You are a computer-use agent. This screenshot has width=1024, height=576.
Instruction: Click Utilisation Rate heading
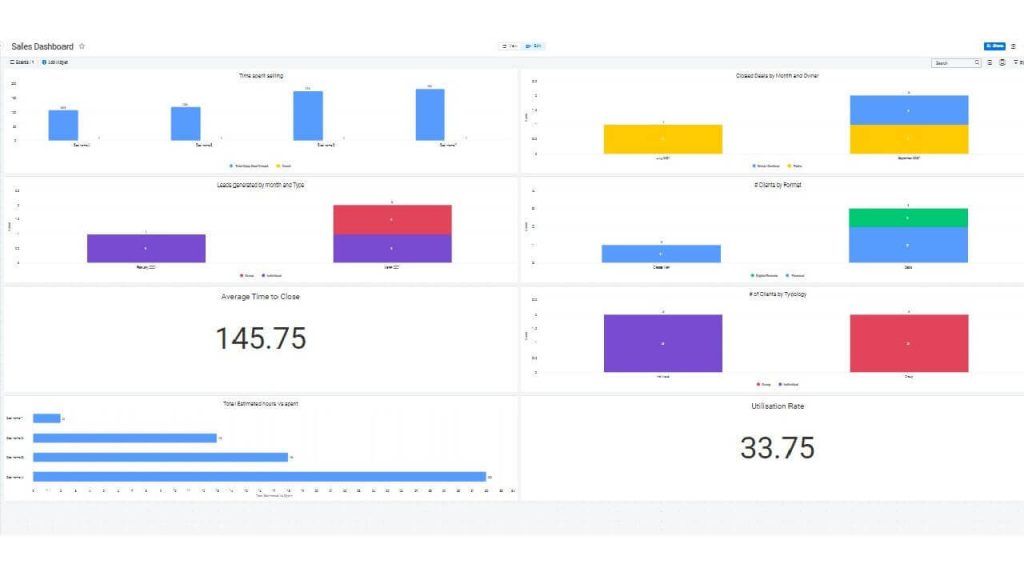click(x=777, y=406)
